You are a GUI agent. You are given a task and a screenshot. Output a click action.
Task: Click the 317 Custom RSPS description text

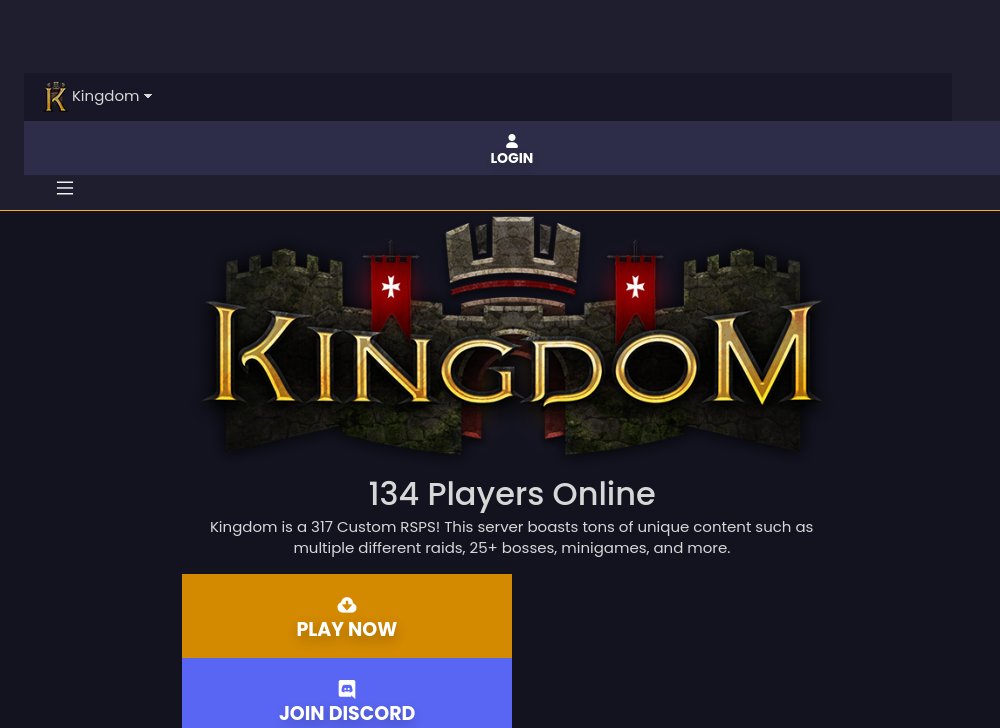coord(511,537)
